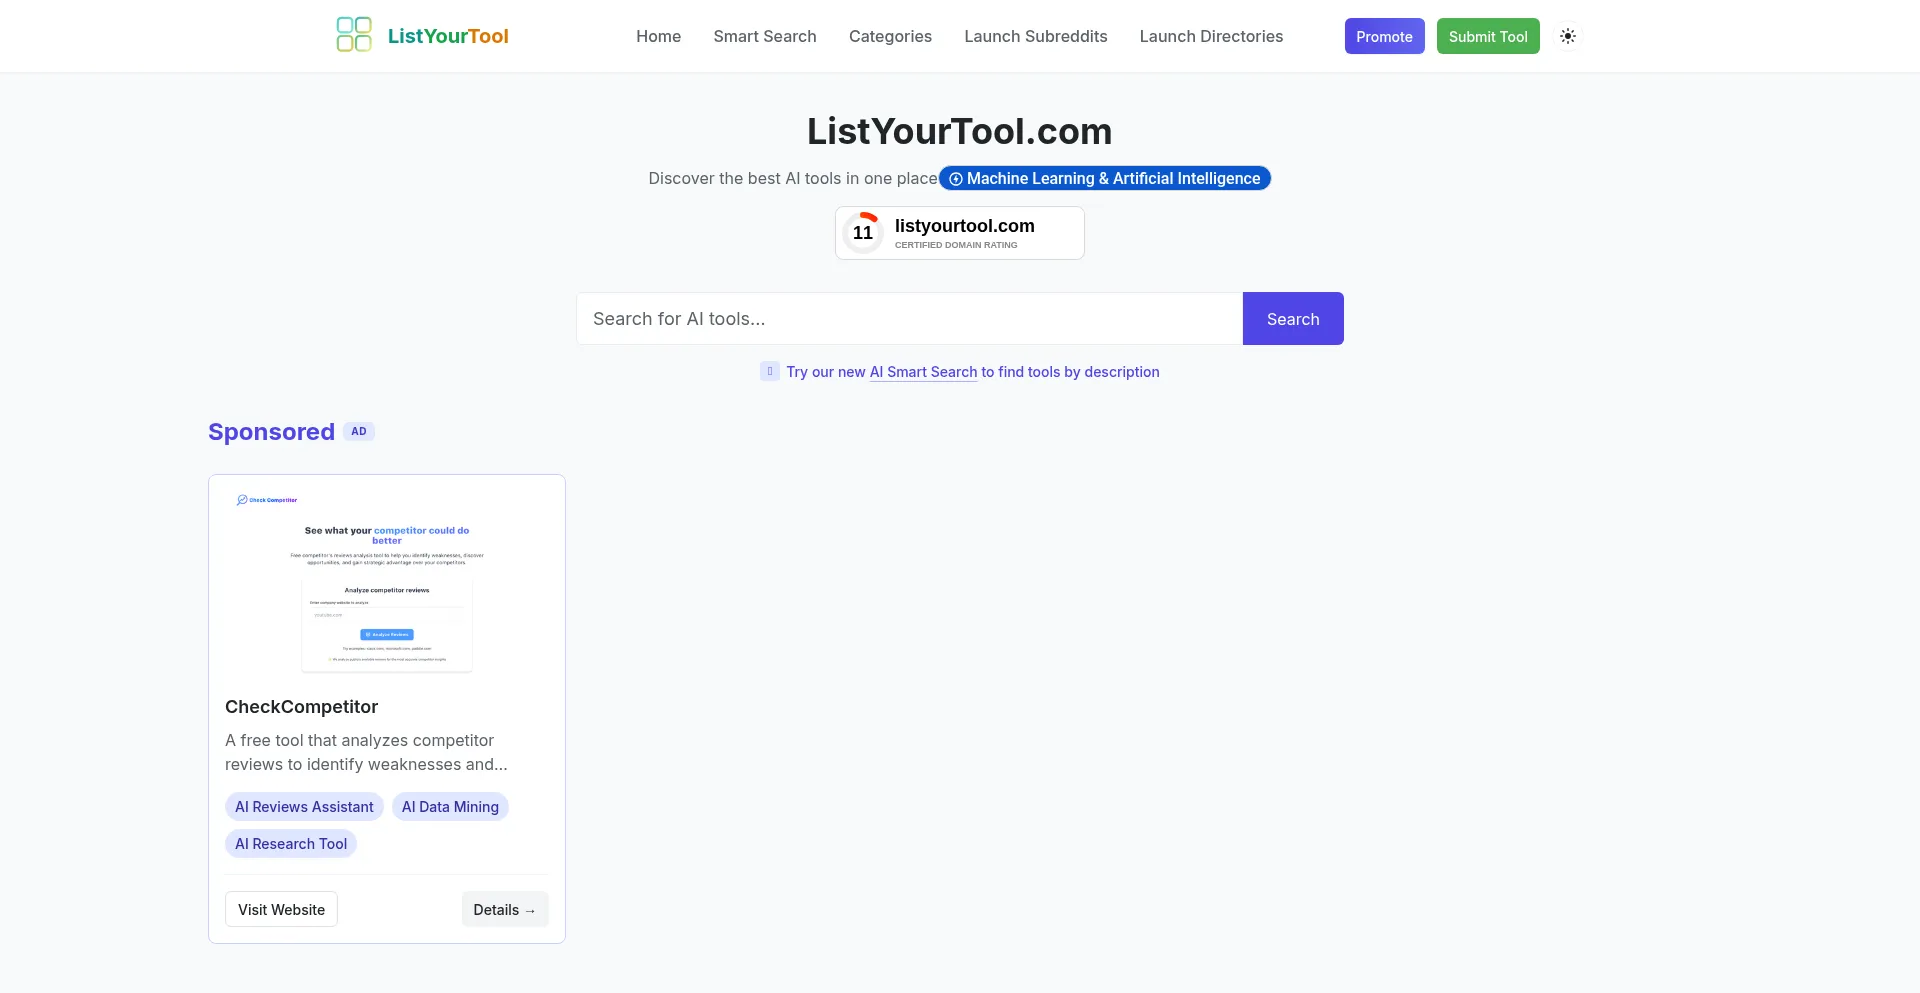Click the circular icon in Machine Learning badge

pos(956,179)
